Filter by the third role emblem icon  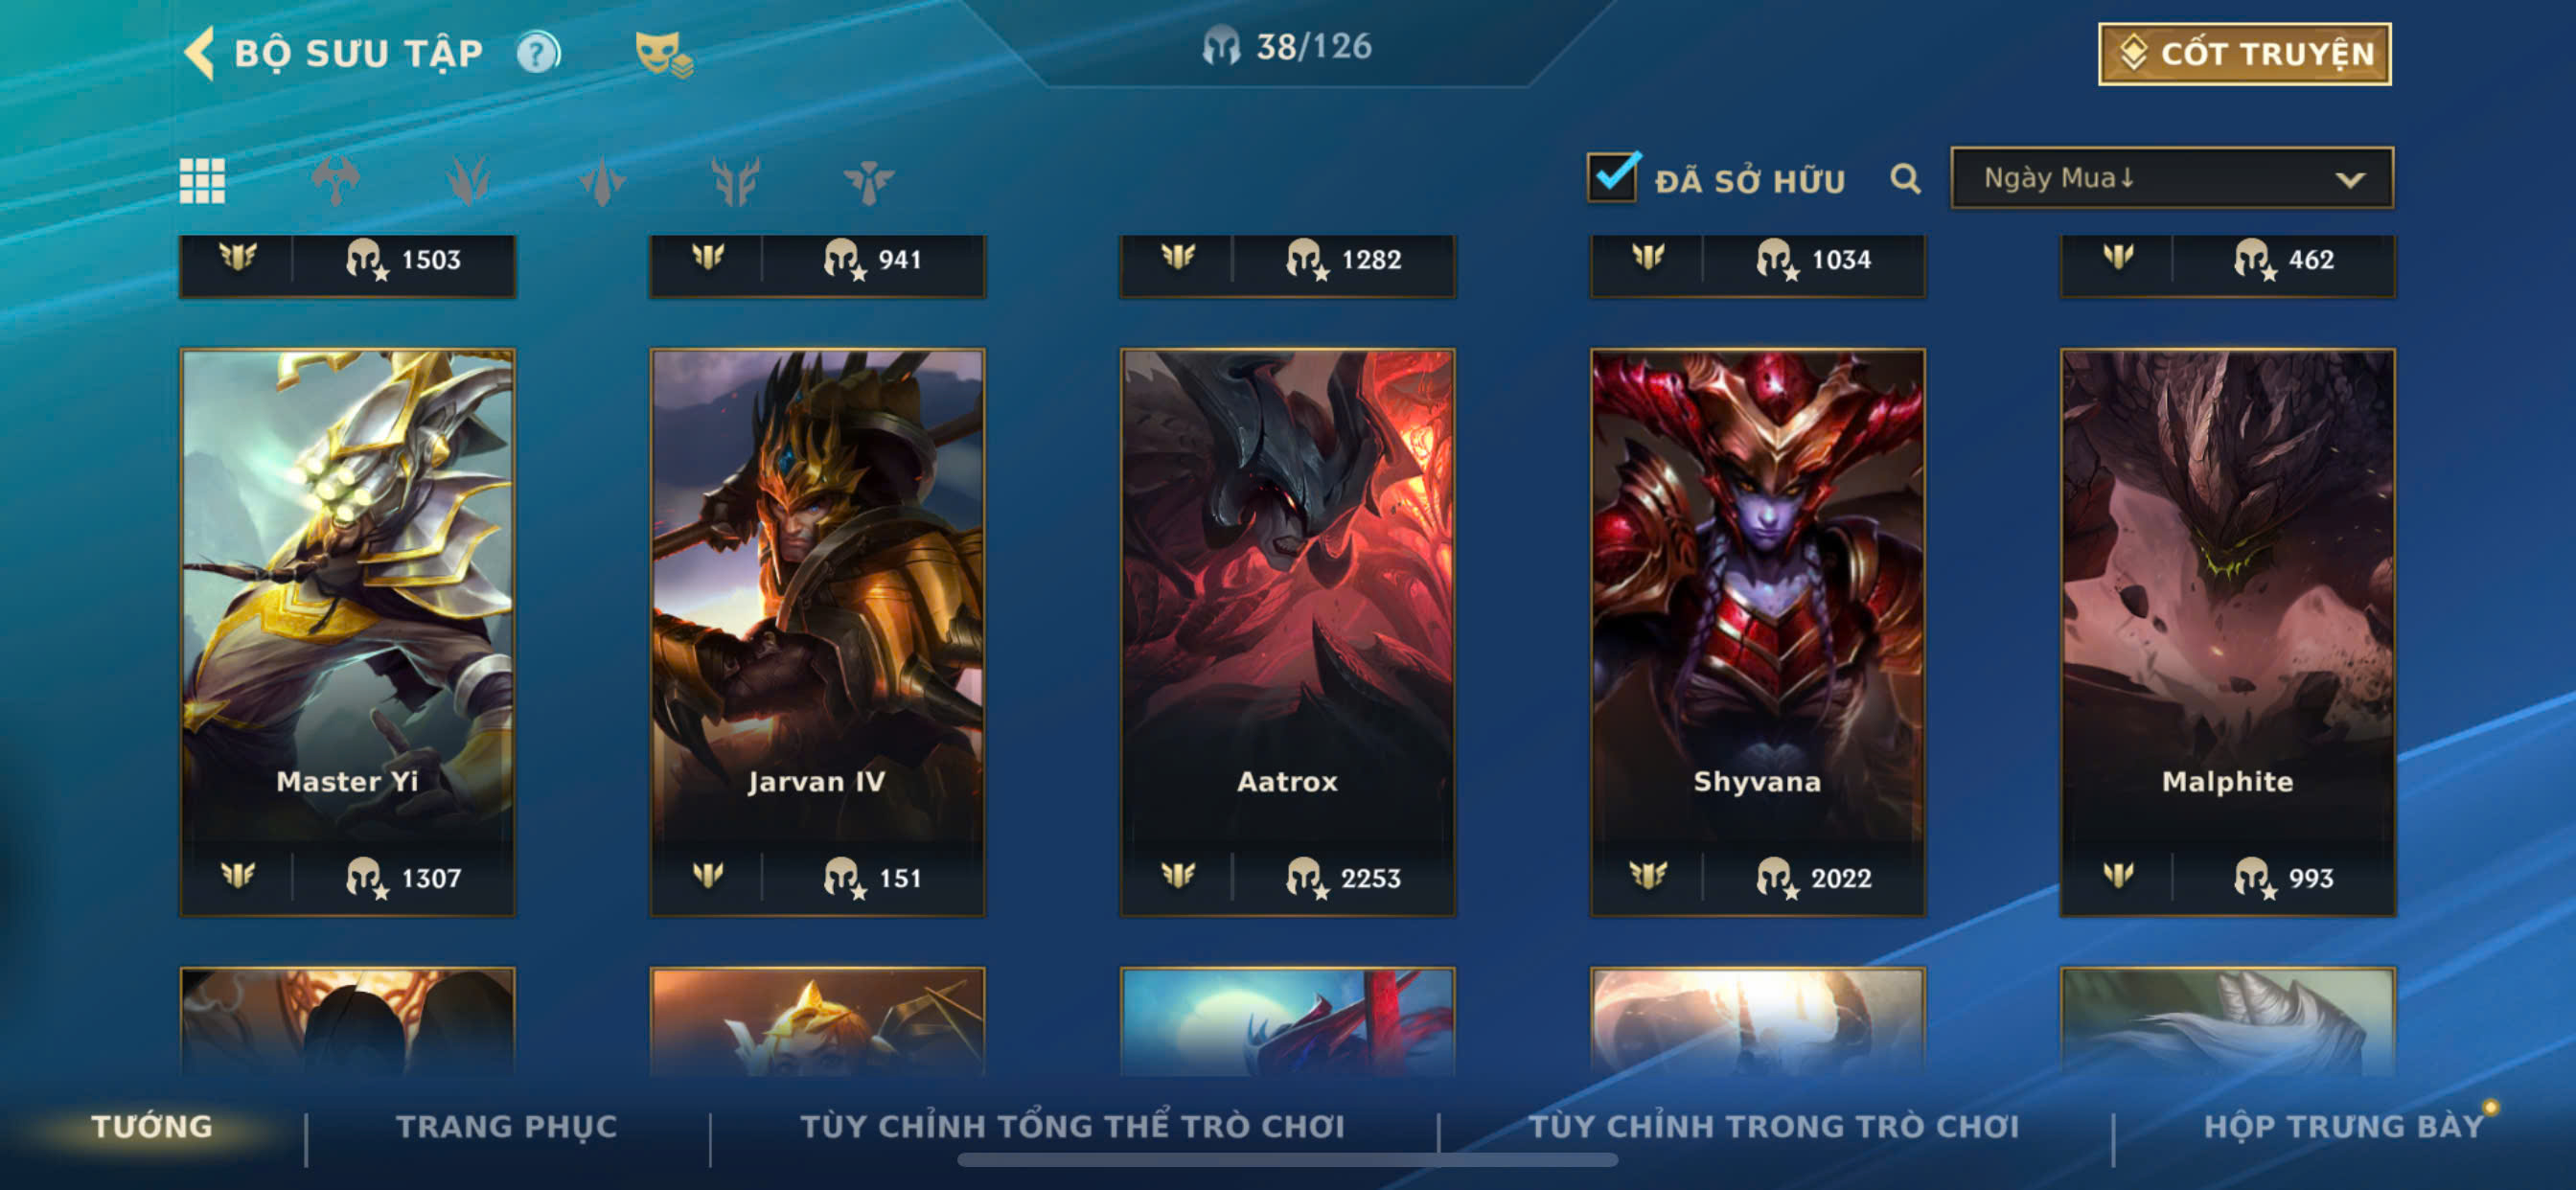(602, 181)
